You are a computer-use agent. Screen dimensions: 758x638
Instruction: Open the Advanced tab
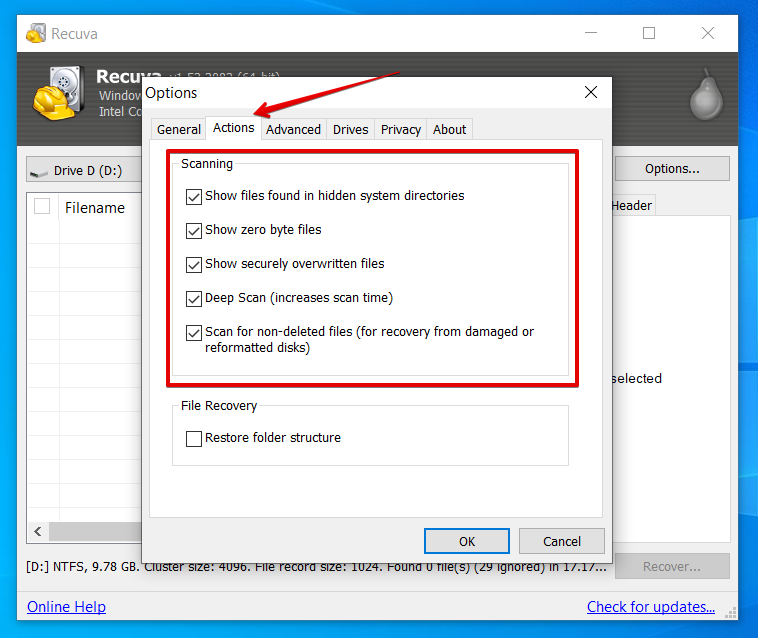(x=293, y=130)
